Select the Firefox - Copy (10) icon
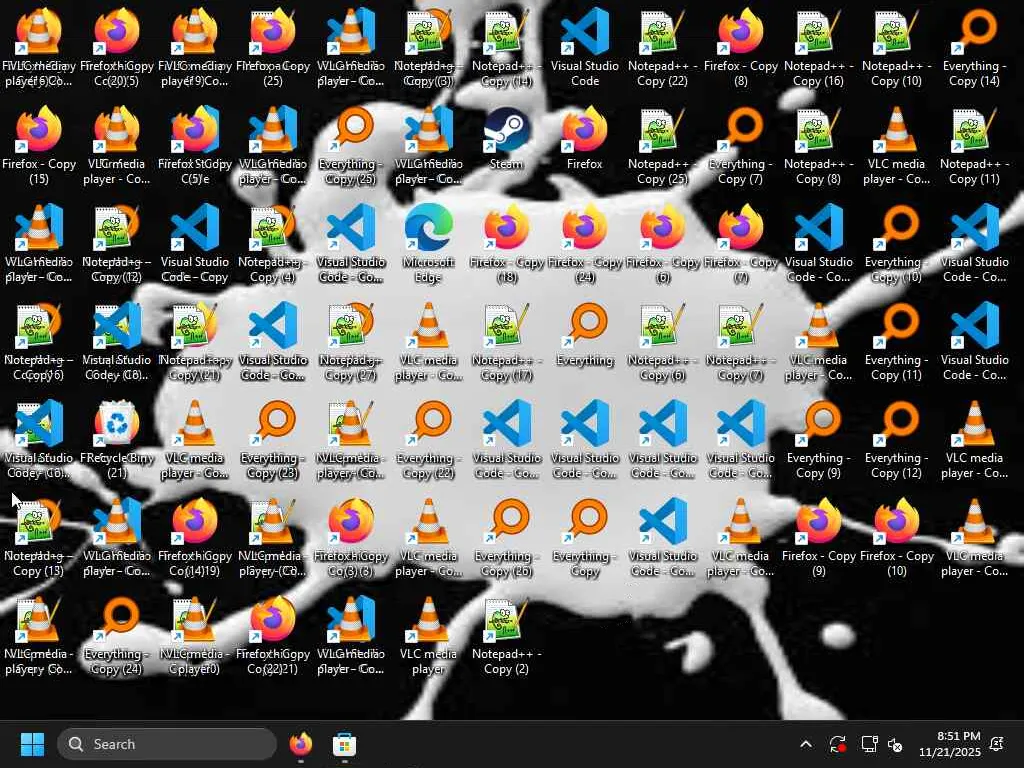This screenshot has height=768, width=1024. coord(897,538)
